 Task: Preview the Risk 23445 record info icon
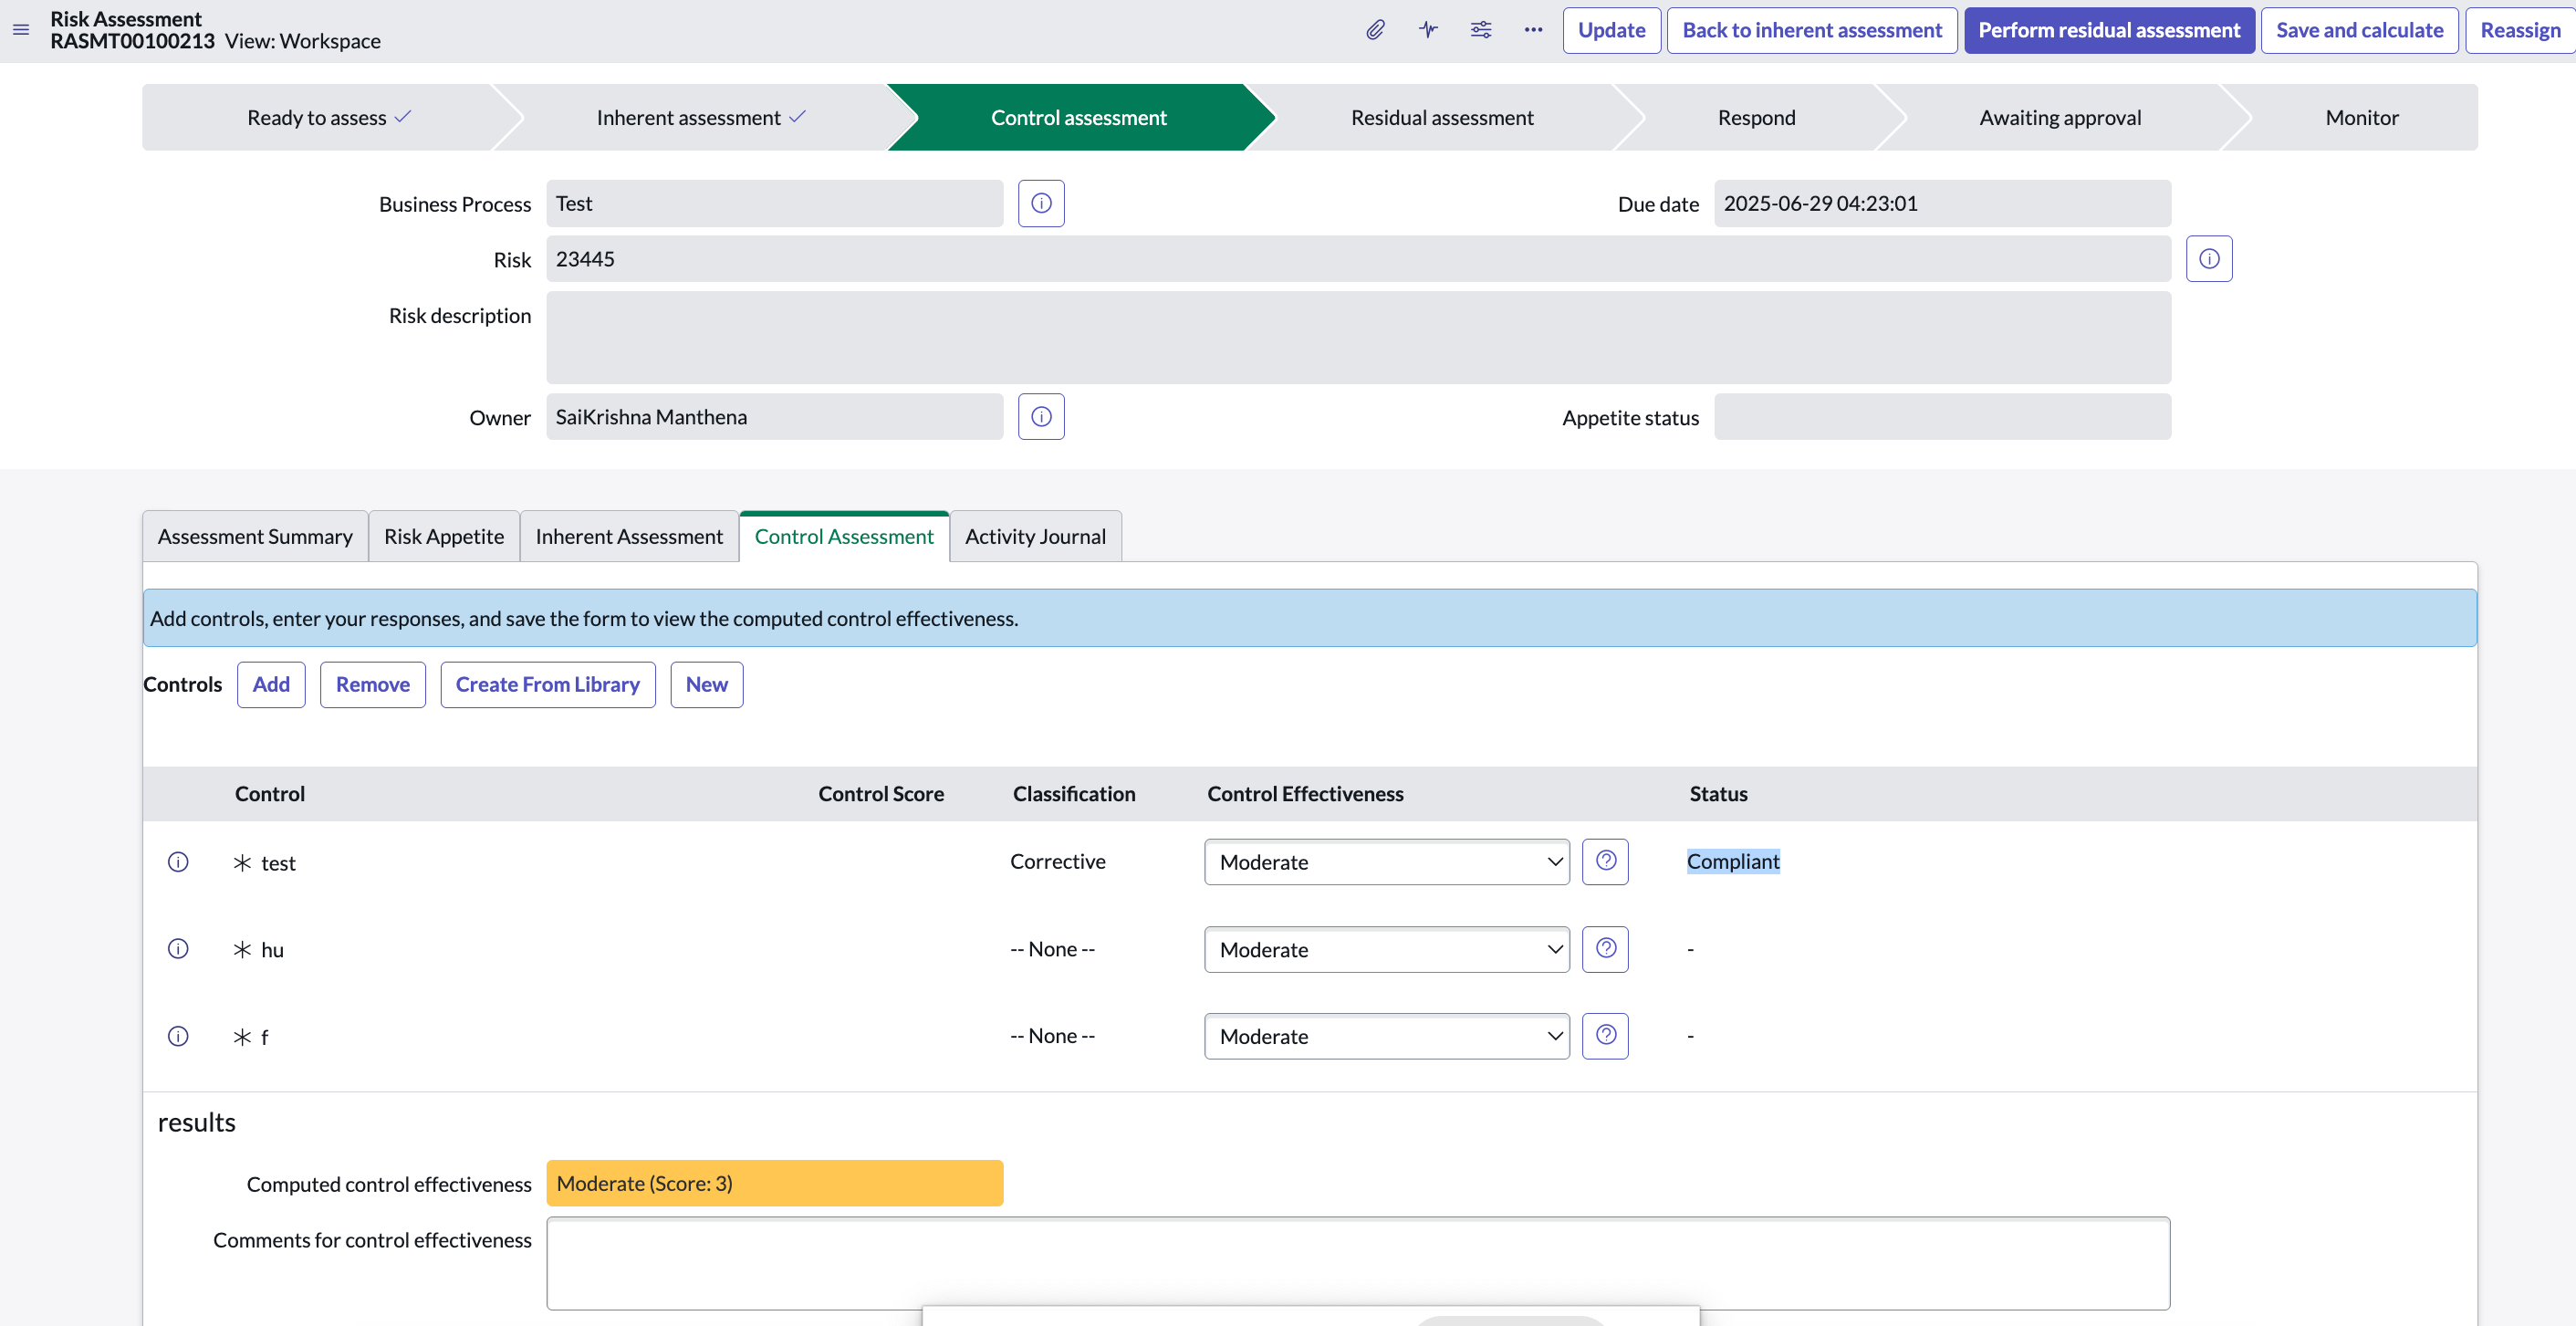click(x=2209, y=259)
